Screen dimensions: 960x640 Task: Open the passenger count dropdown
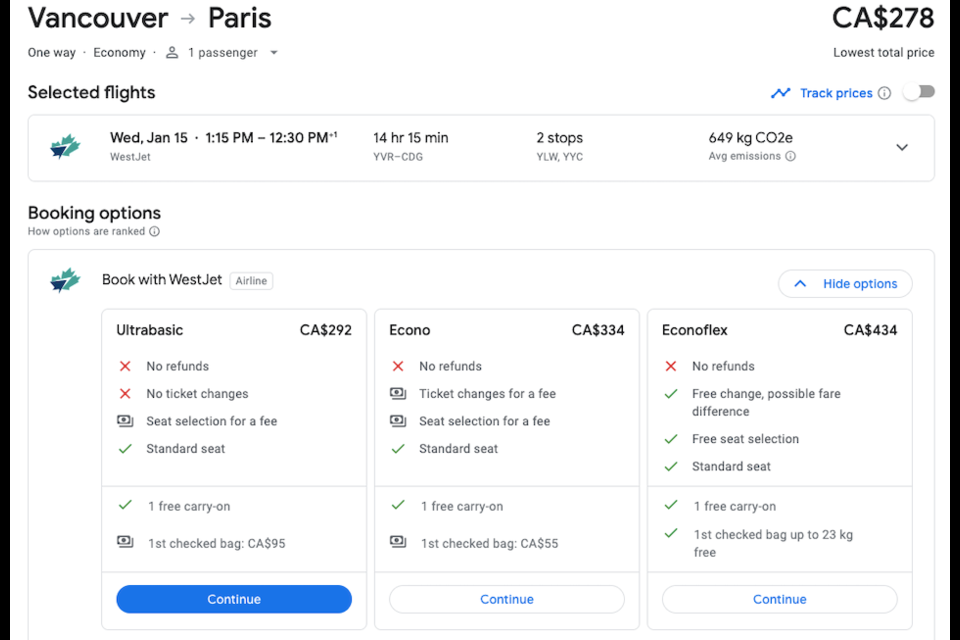(274, 53)
